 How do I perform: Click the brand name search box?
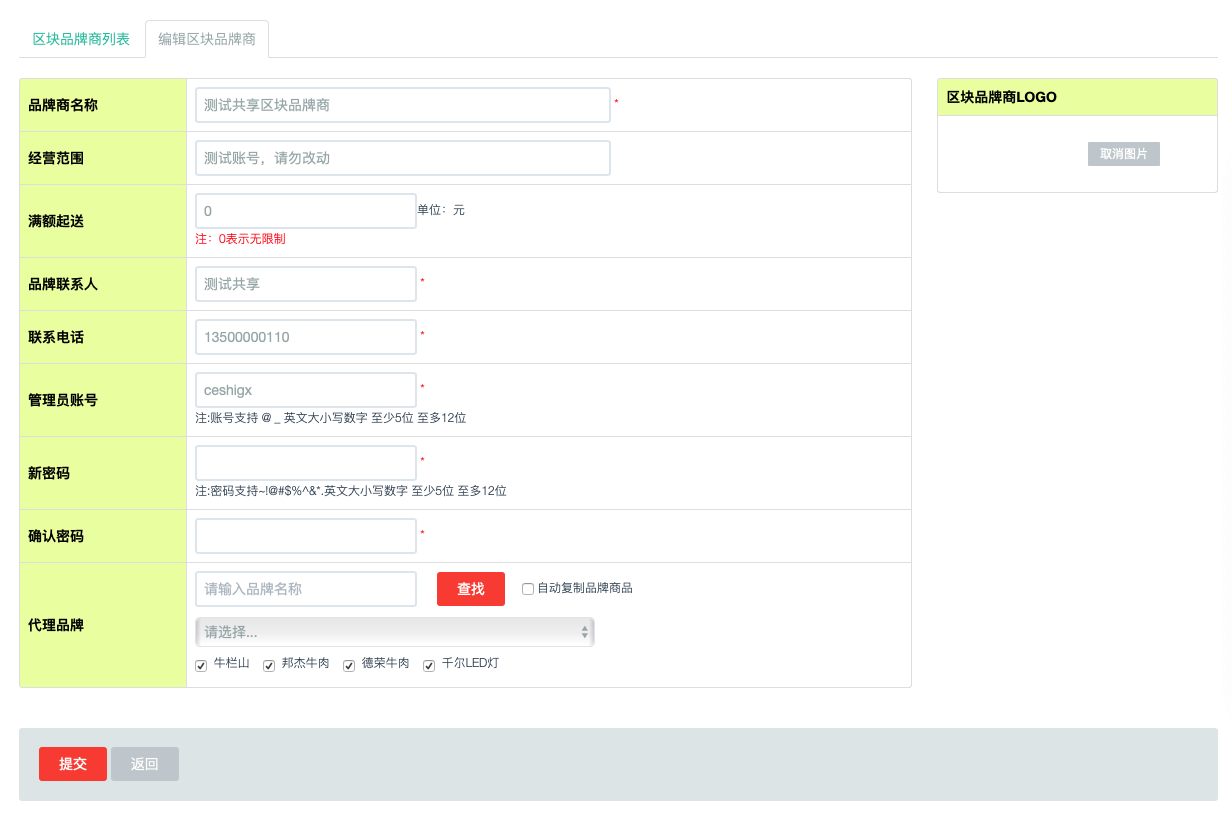(x=305, y=589)
